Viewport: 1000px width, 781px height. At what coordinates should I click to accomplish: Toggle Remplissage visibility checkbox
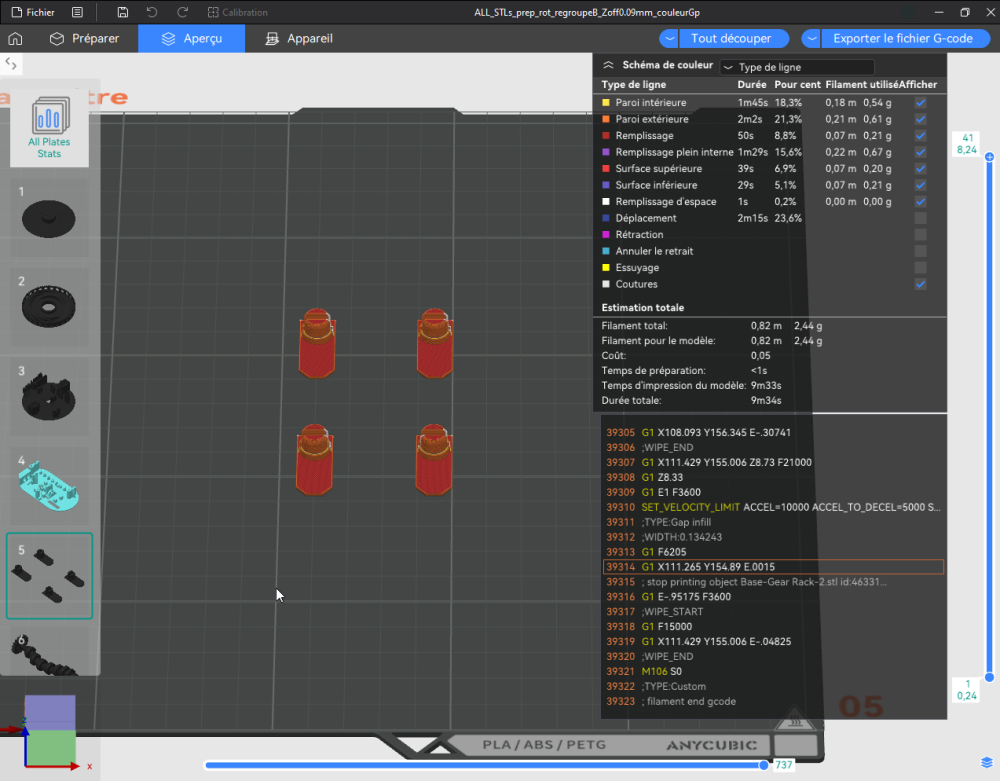click(920, 135)
